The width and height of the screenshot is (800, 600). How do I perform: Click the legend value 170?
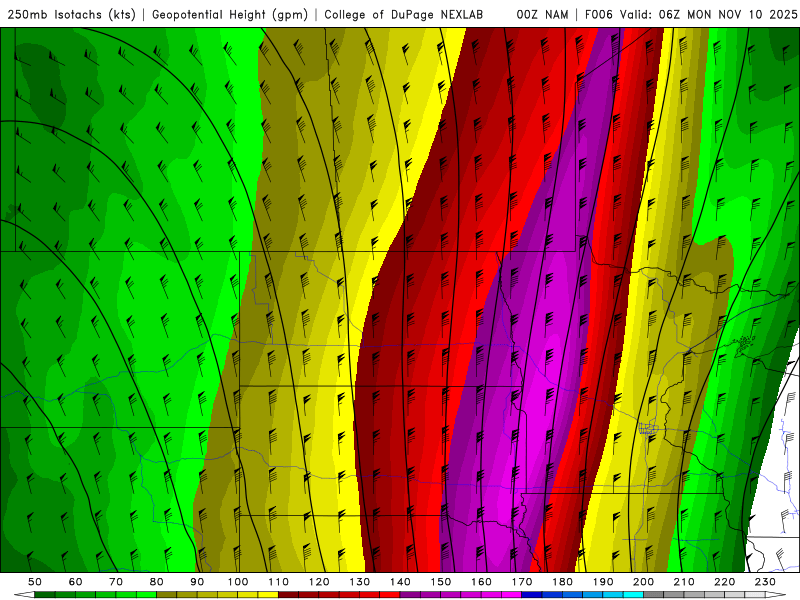(x=522, y=582)
